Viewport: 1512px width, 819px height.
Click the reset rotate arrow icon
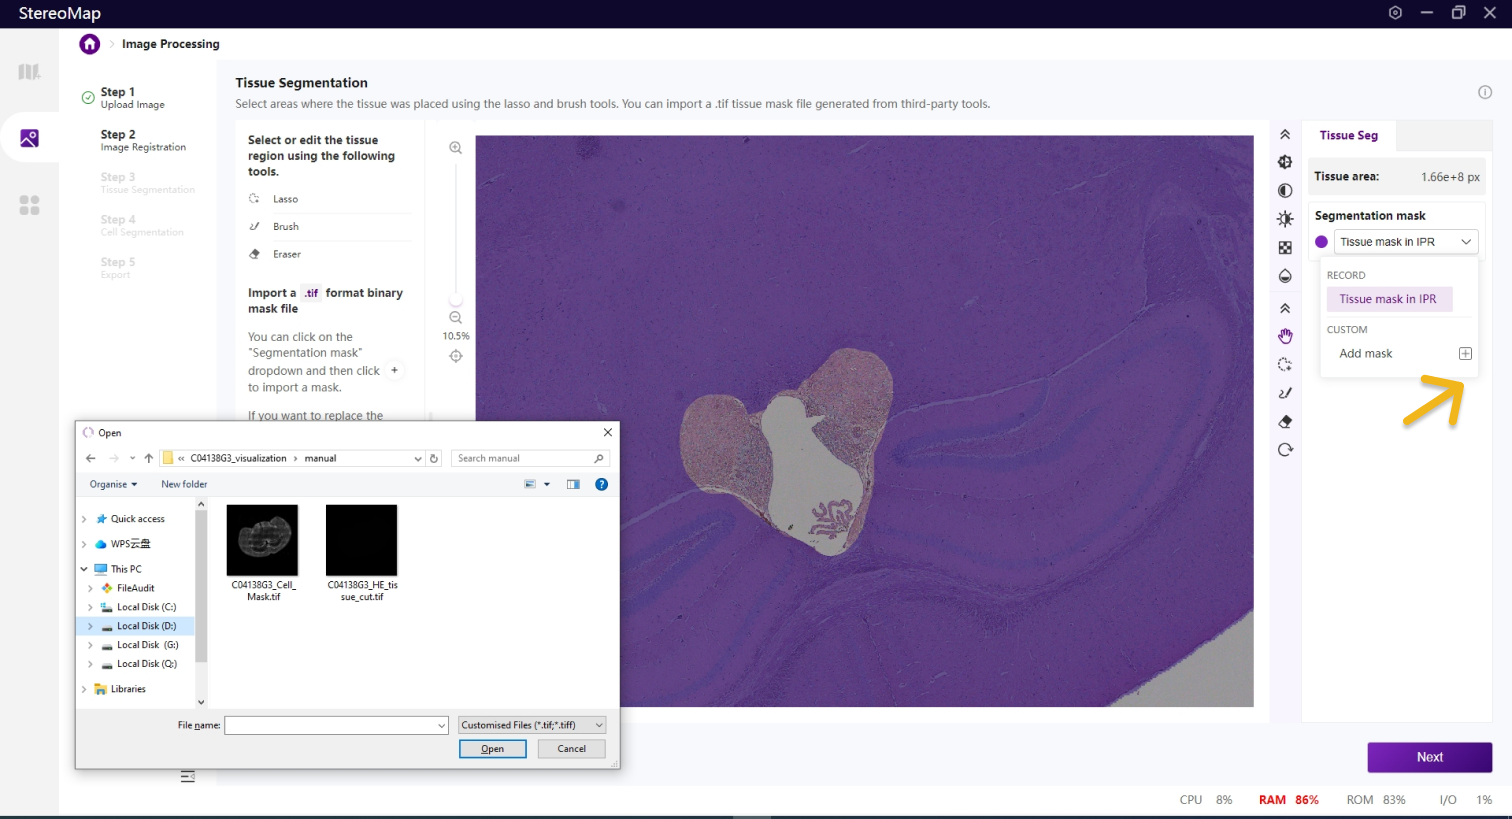coord(1285,450)
